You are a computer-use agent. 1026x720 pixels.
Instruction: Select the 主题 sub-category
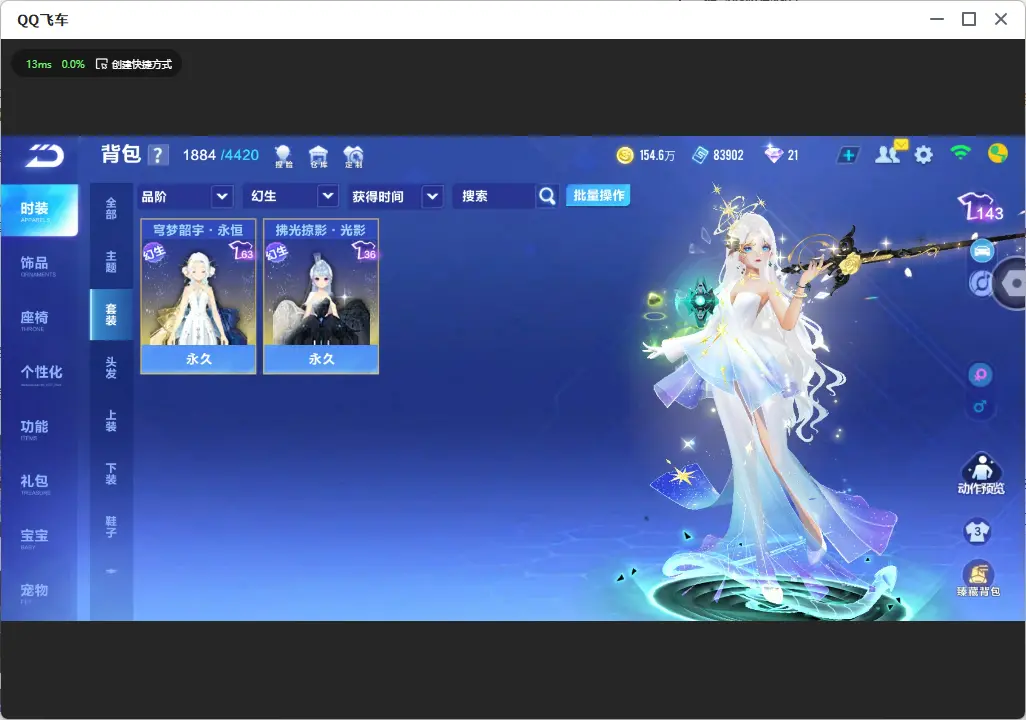[111, 261]
